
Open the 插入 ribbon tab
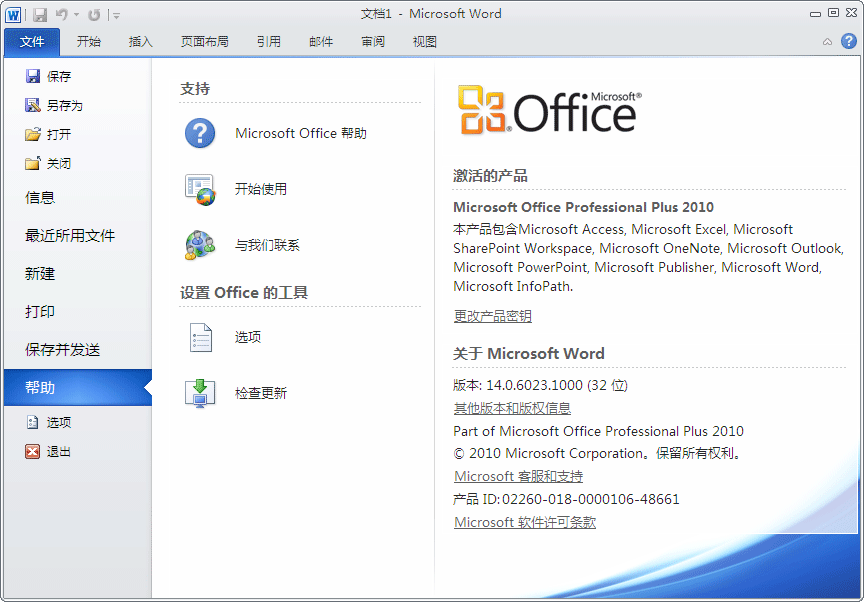point(141,42)
